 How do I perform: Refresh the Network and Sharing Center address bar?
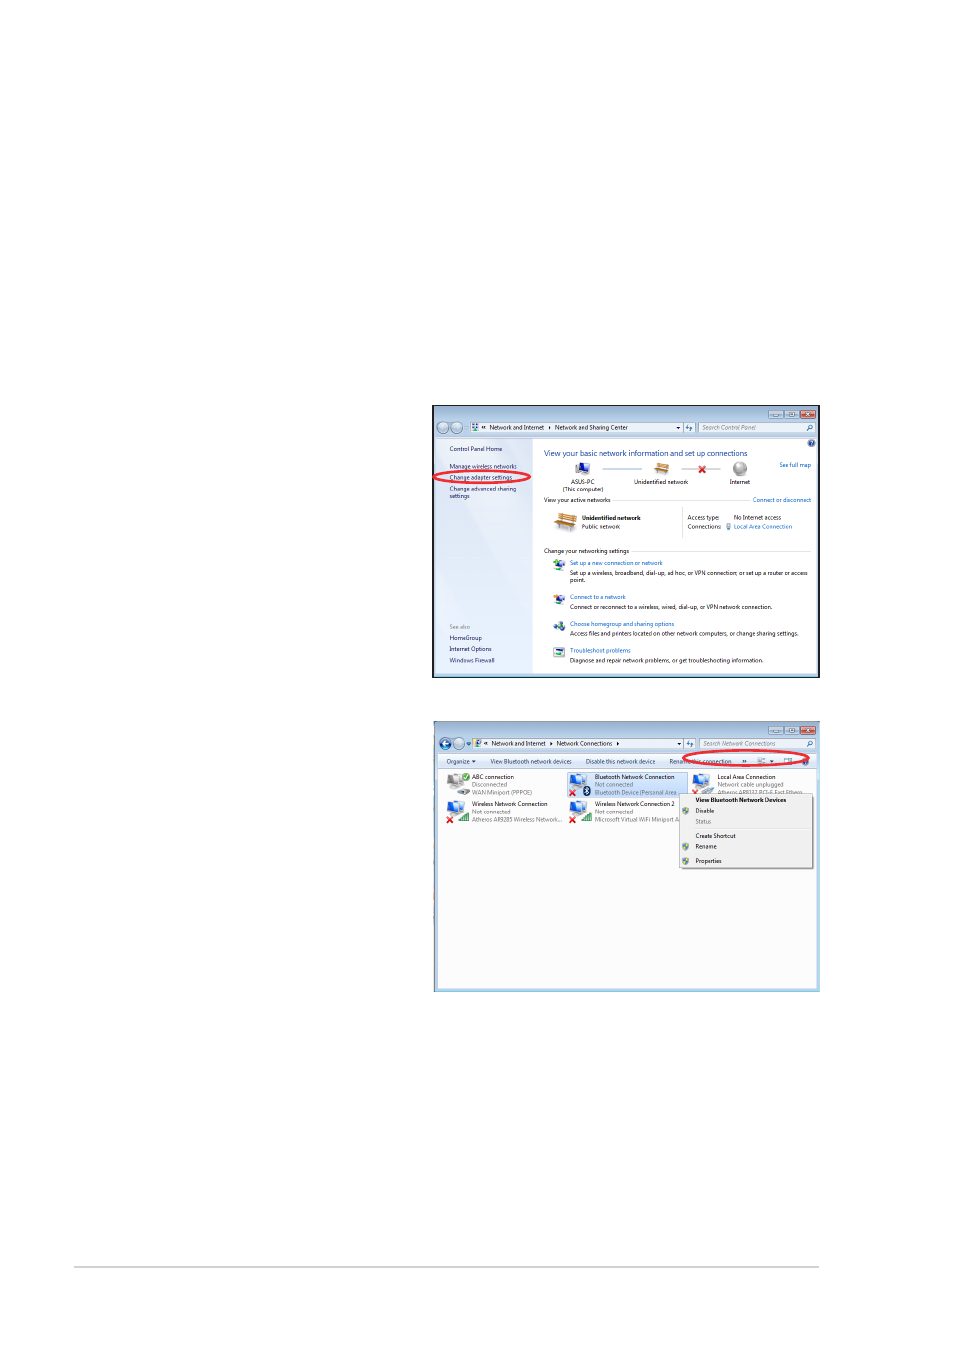click(689, 428)
